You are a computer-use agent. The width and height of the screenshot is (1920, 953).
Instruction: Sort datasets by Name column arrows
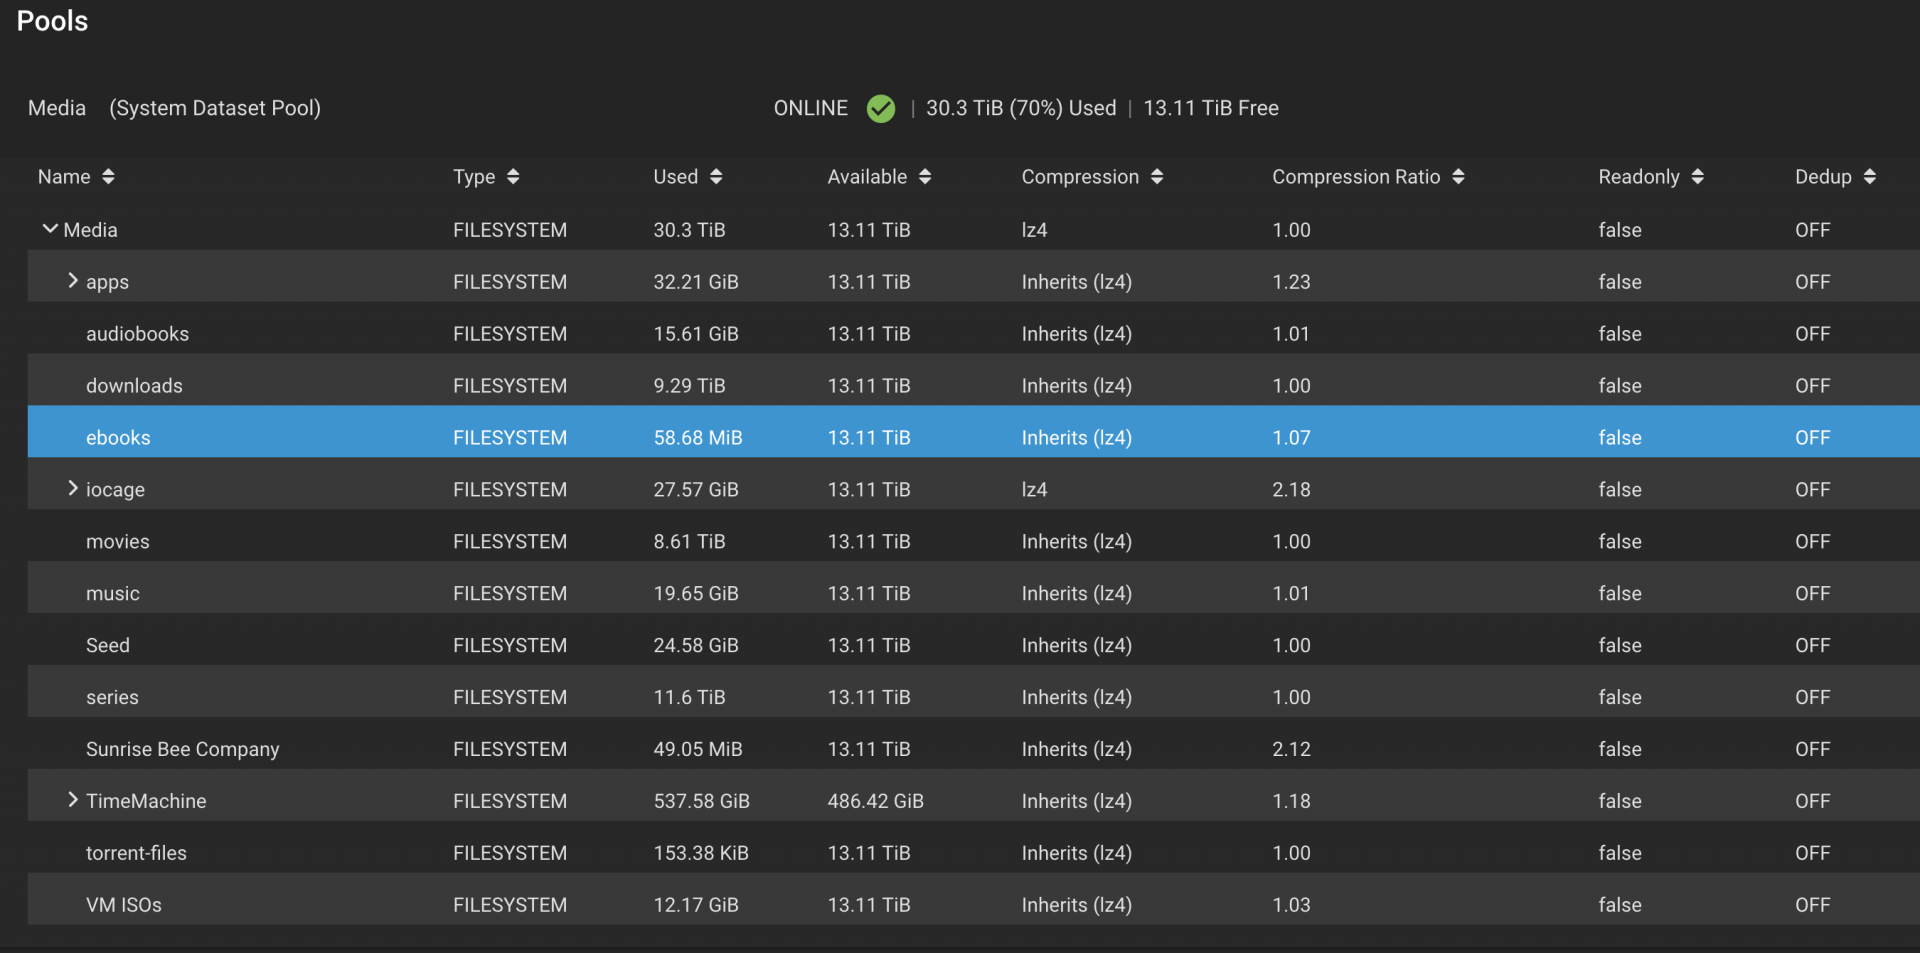point(108,177)
